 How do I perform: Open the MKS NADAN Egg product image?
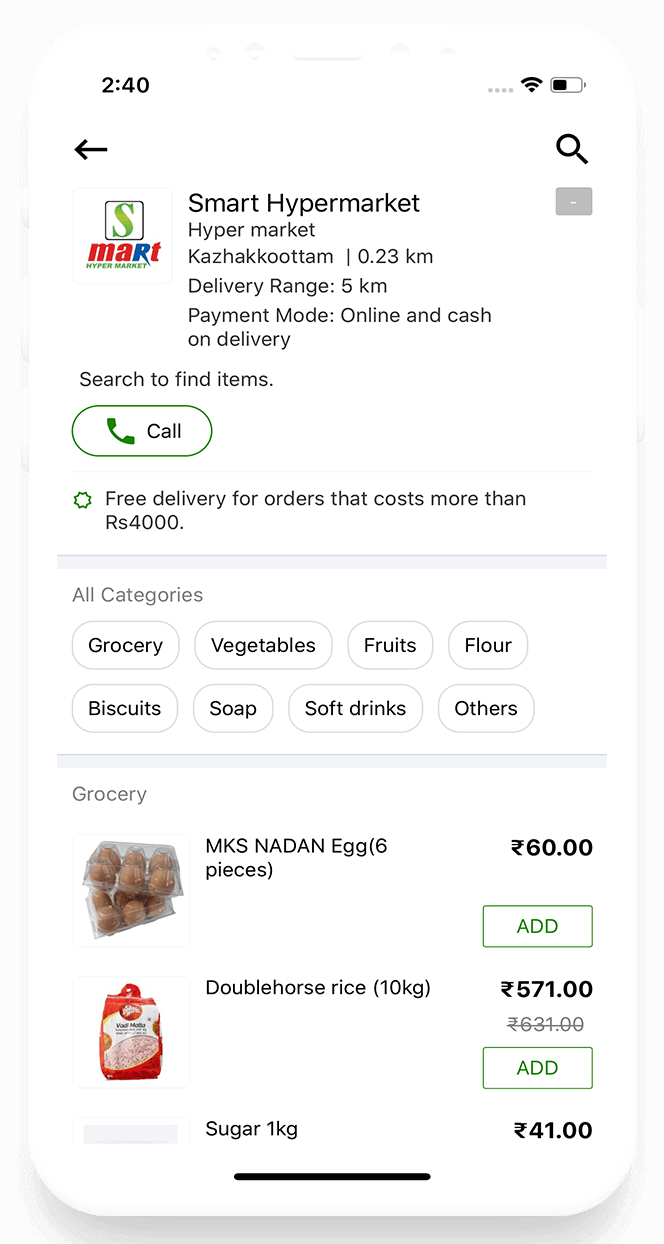click(x=131, y=891)
